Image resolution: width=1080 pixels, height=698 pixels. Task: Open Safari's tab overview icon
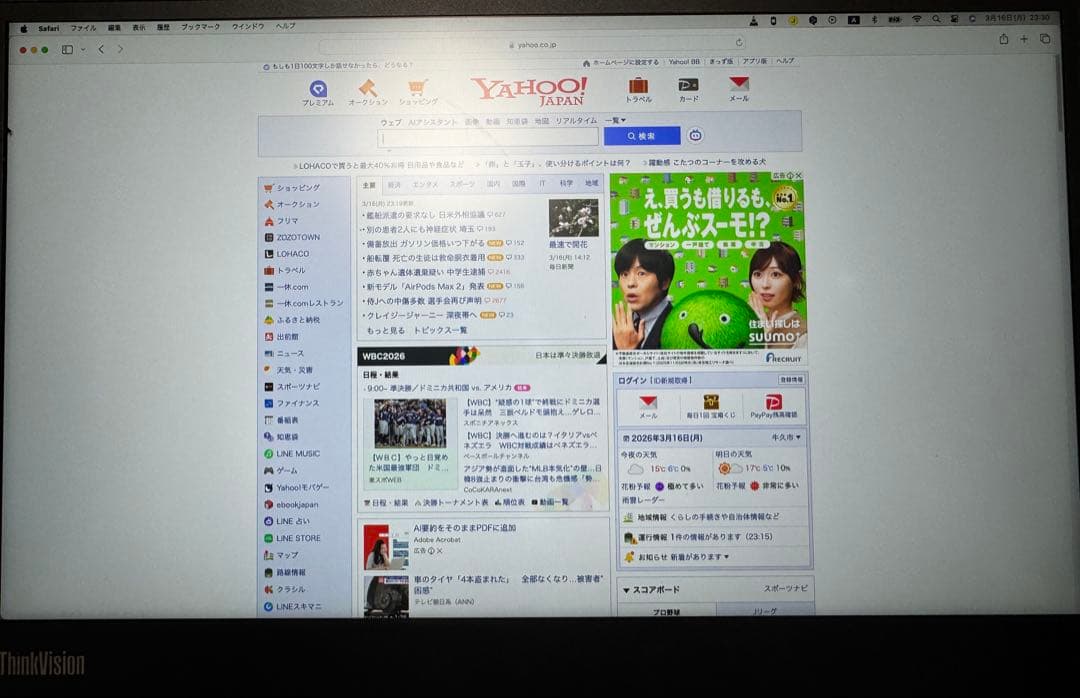coord(1045,39)
